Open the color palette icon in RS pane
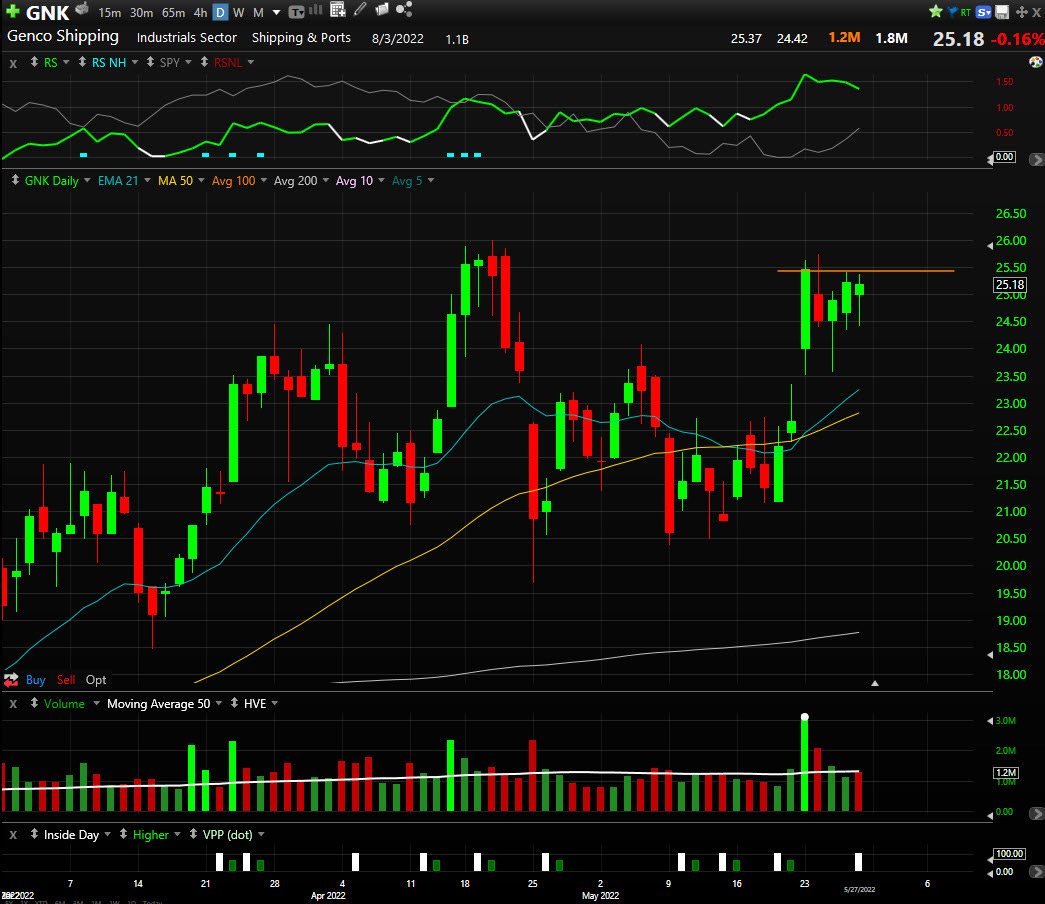 pyautogui.click(x=1036, y=62)
